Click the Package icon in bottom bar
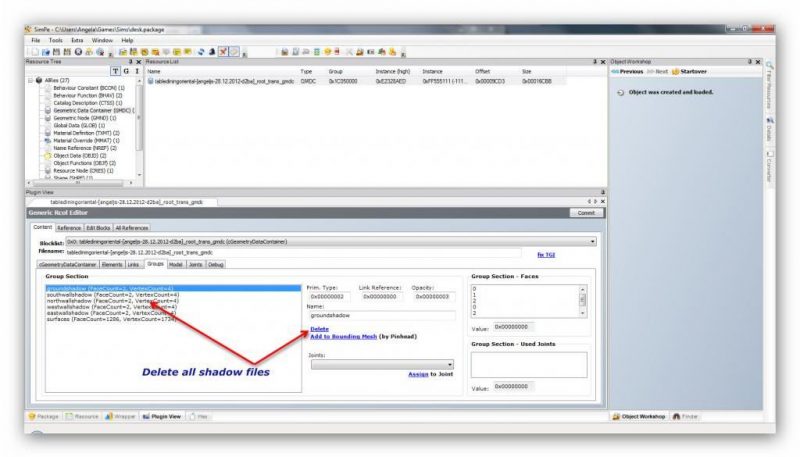800x457 pixels. pos(31,415)
